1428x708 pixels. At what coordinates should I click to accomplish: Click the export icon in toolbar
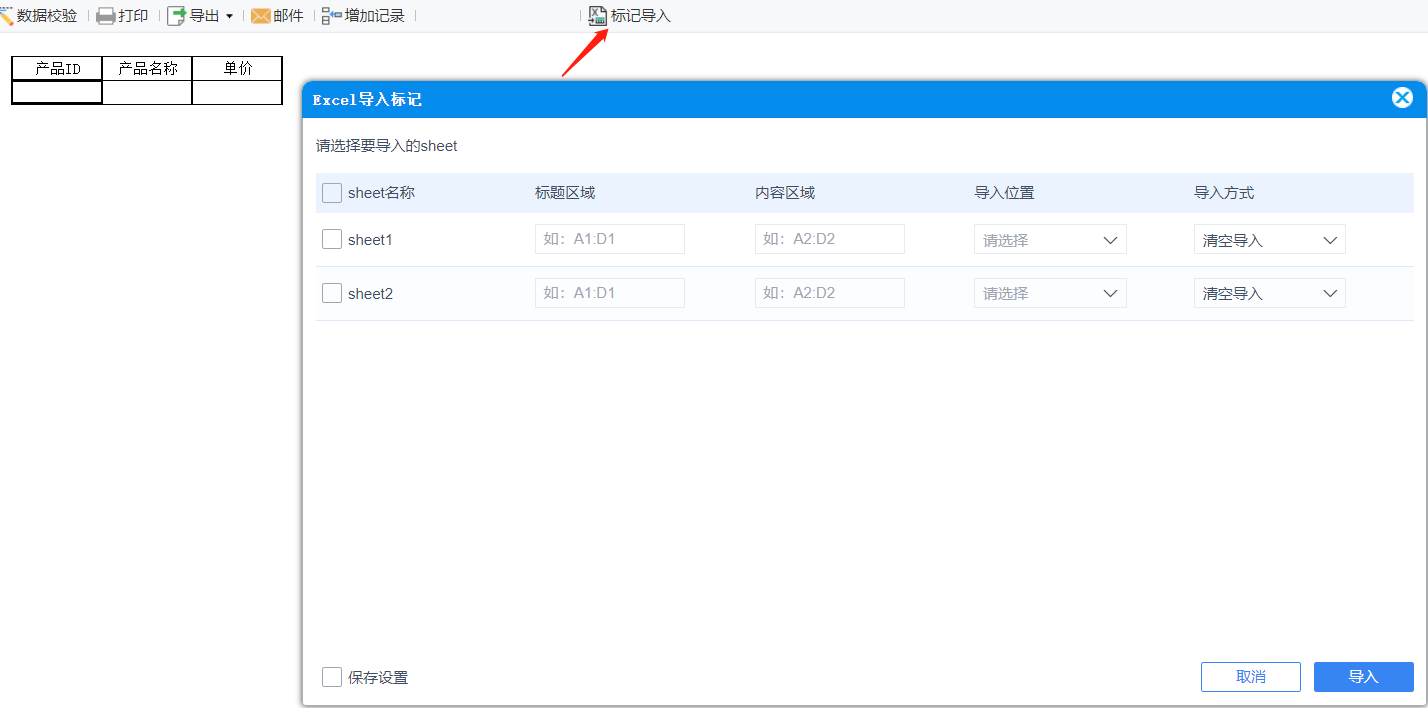(176, 16)
